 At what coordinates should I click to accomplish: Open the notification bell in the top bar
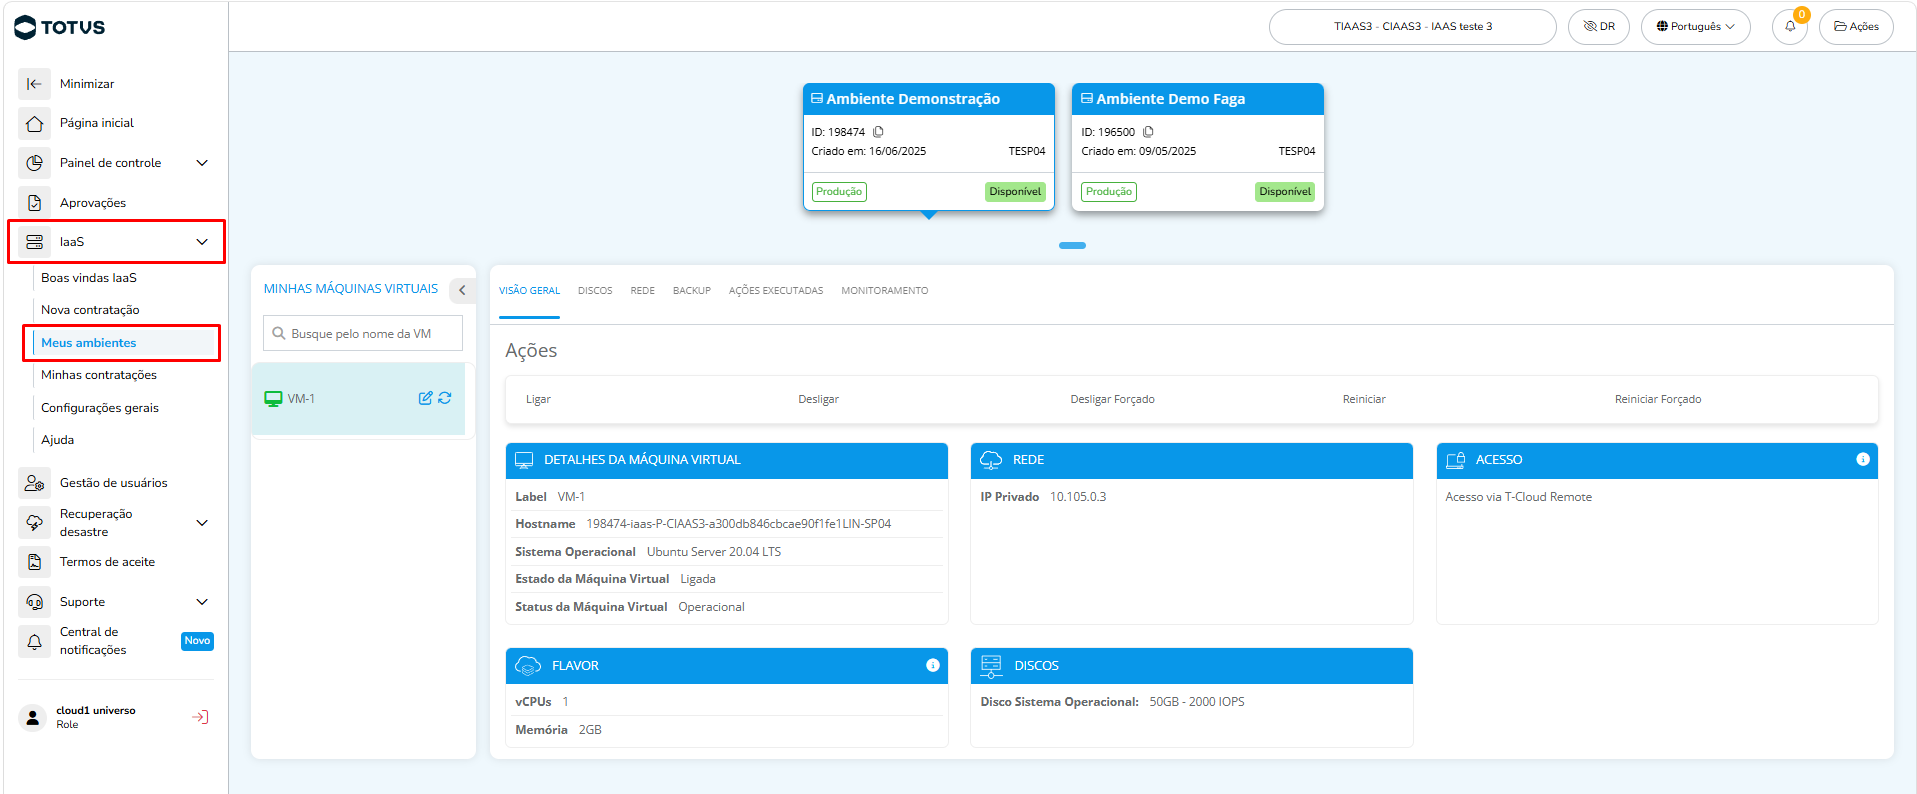1790,27
